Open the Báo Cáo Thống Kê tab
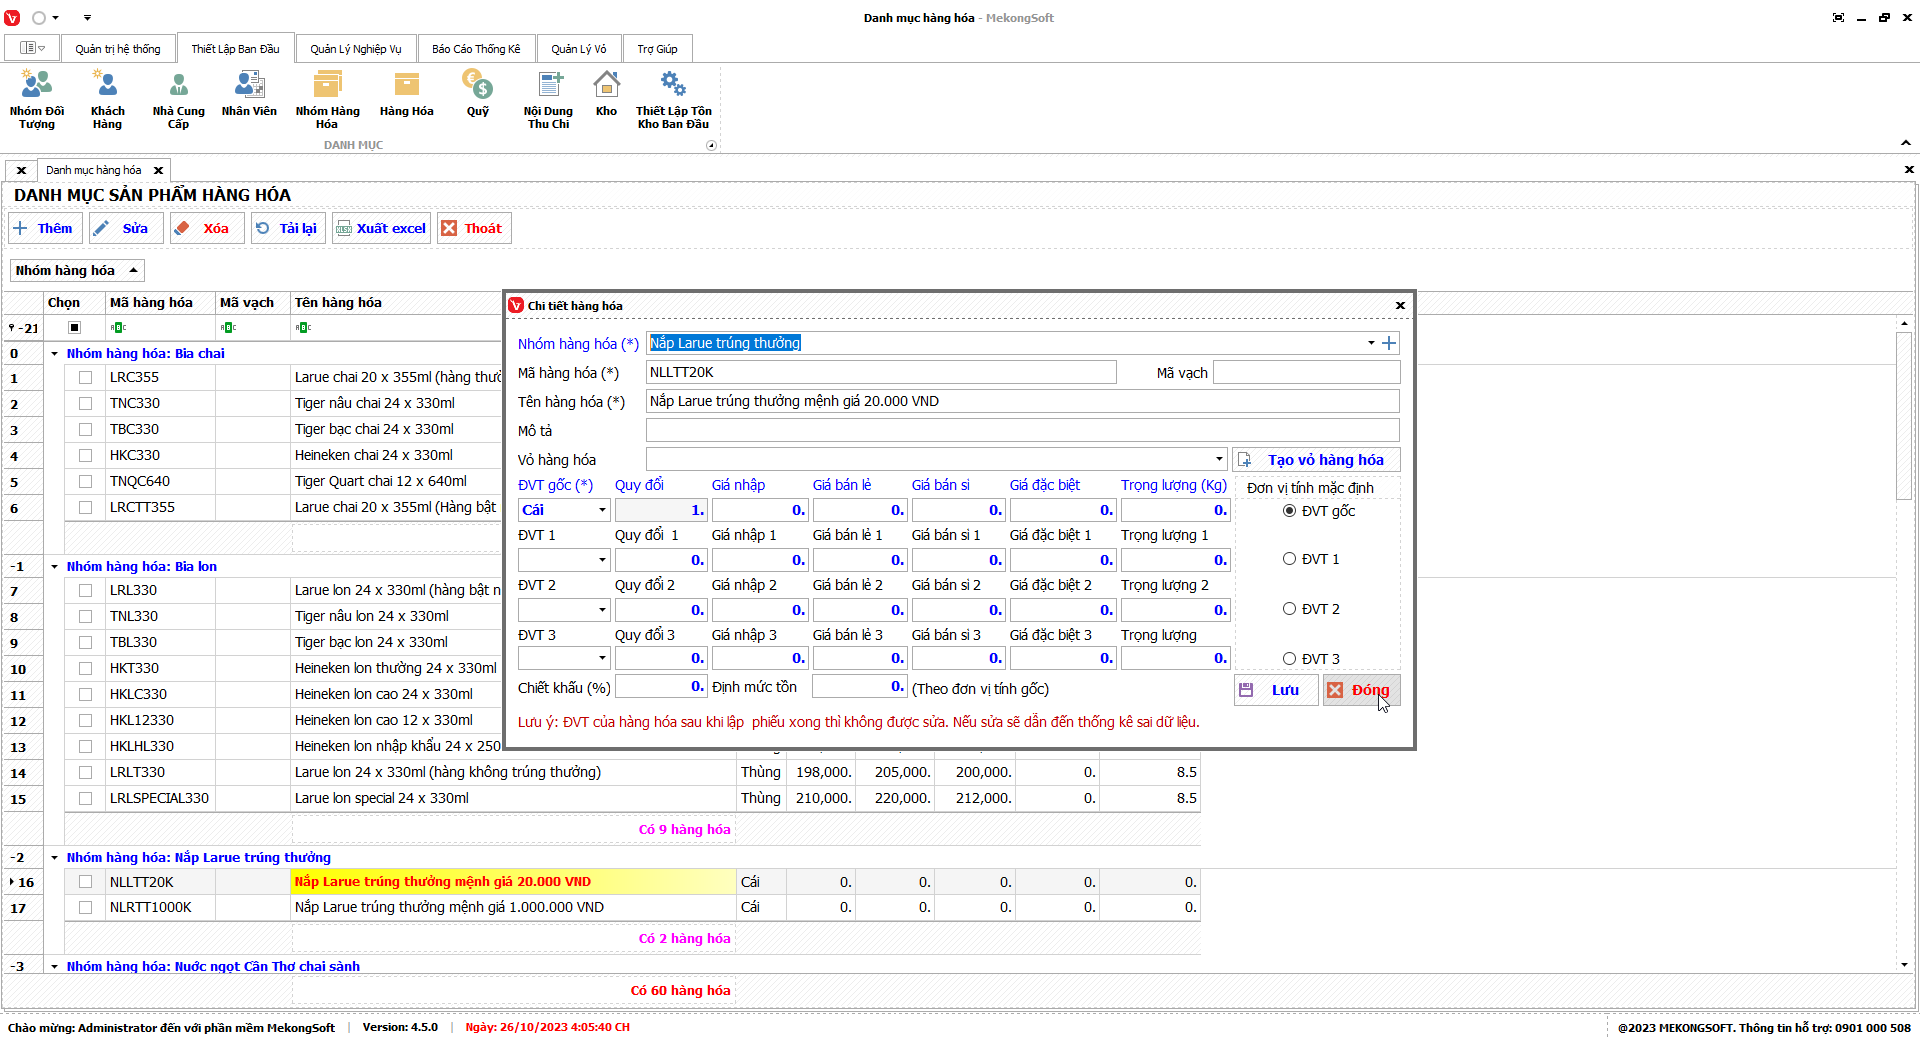The height and width of the screenshot is (1039, 1920). pos(476,49)
